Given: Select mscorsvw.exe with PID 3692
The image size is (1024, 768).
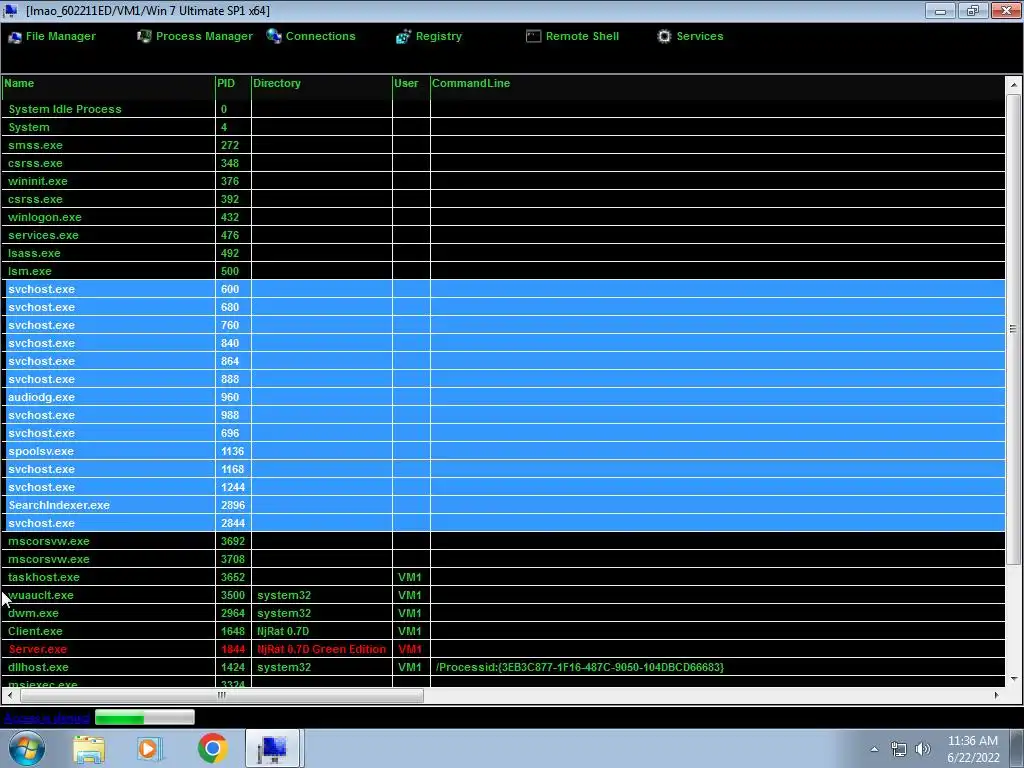Looking at the screenshot, I should coord(503,541).
